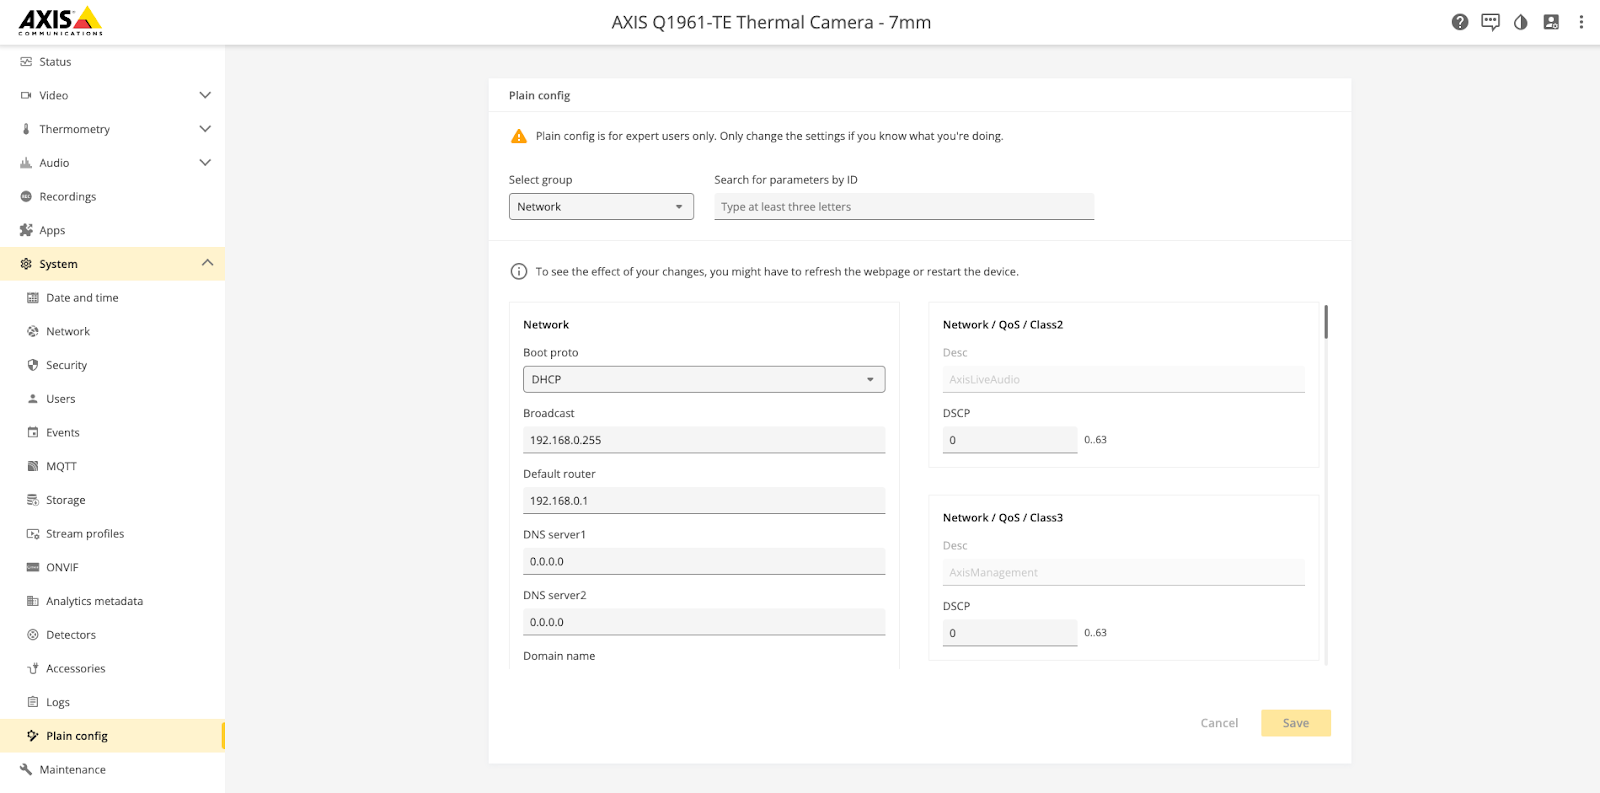The width and height of the screenshot is (1600, 793).
Task: Toggle the contrast theme icon in the header
Action: click(1521, 22)
